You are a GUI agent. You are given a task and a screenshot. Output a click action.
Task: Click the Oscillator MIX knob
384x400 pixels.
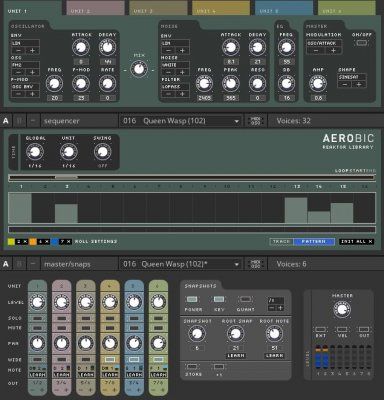pos(139,70)
